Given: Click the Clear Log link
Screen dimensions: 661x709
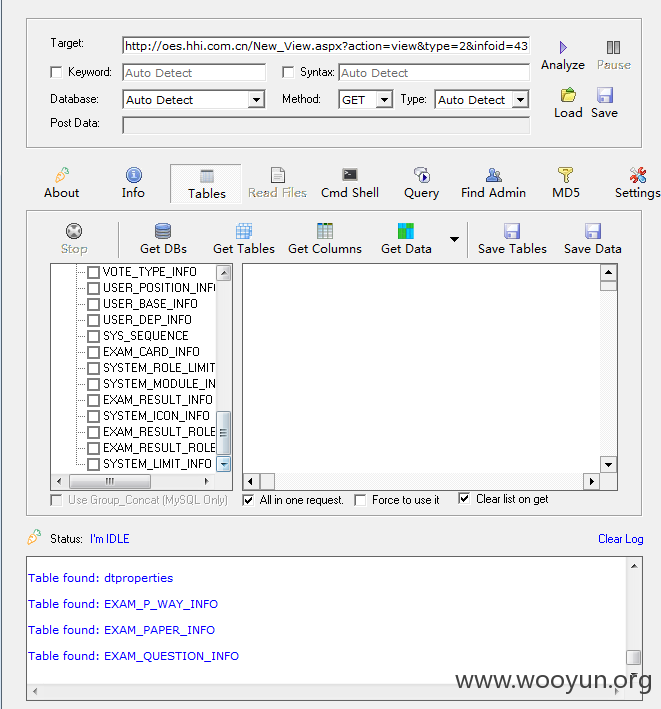Looking at the screenshot, I should point(620,539).
